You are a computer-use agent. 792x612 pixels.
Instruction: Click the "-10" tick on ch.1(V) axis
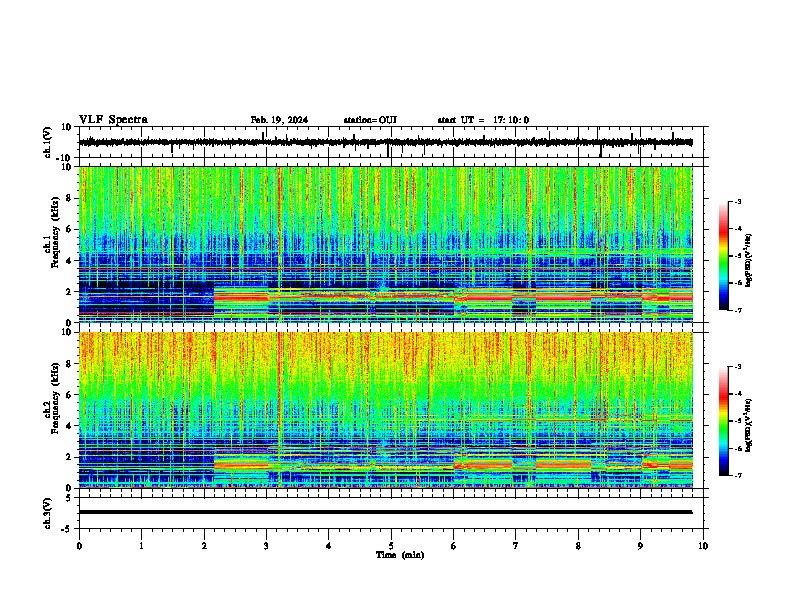(x=64, y=158)
